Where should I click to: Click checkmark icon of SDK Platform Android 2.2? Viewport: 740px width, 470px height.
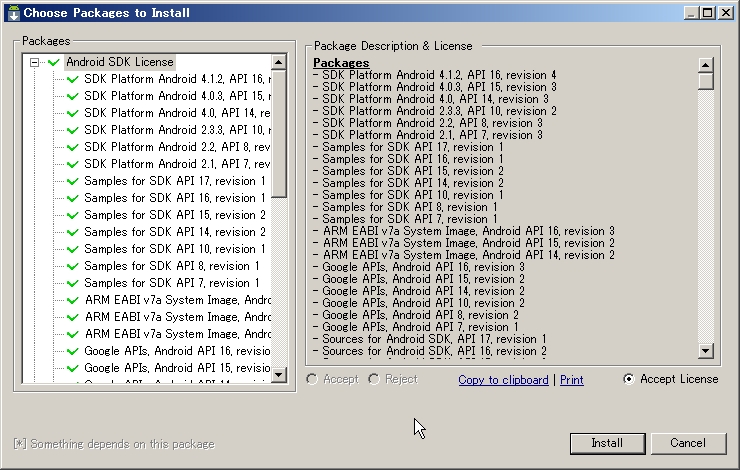[73, 147]
